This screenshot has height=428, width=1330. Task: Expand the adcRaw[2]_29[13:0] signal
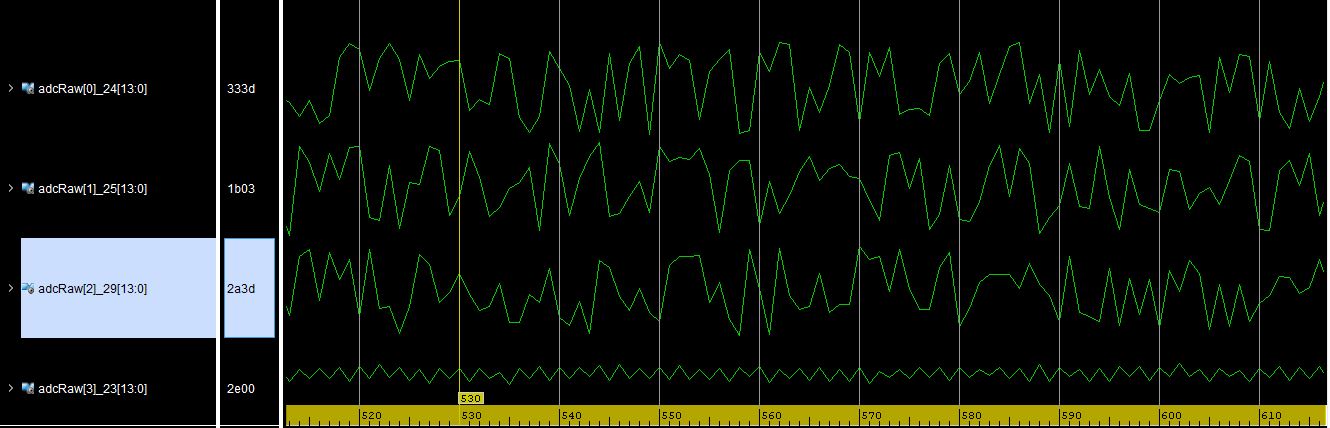[x=10, y=288]
